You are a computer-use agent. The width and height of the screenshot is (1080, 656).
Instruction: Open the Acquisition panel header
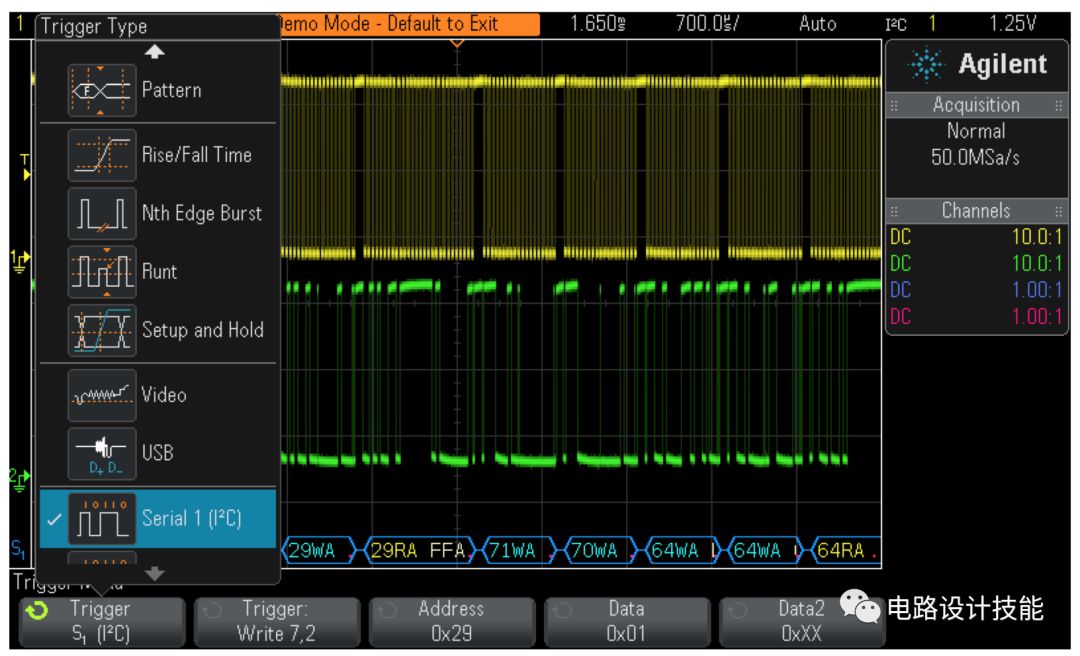(x=976, y=105)
